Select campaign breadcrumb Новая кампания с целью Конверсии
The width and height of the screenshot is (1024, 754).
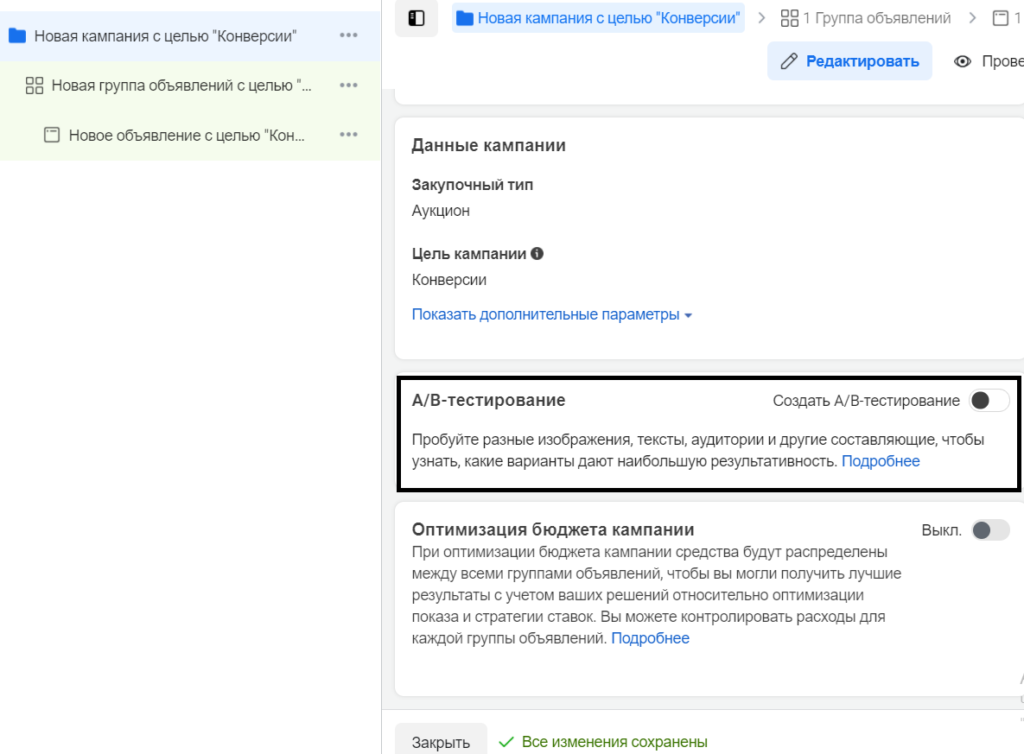(608, 18)
